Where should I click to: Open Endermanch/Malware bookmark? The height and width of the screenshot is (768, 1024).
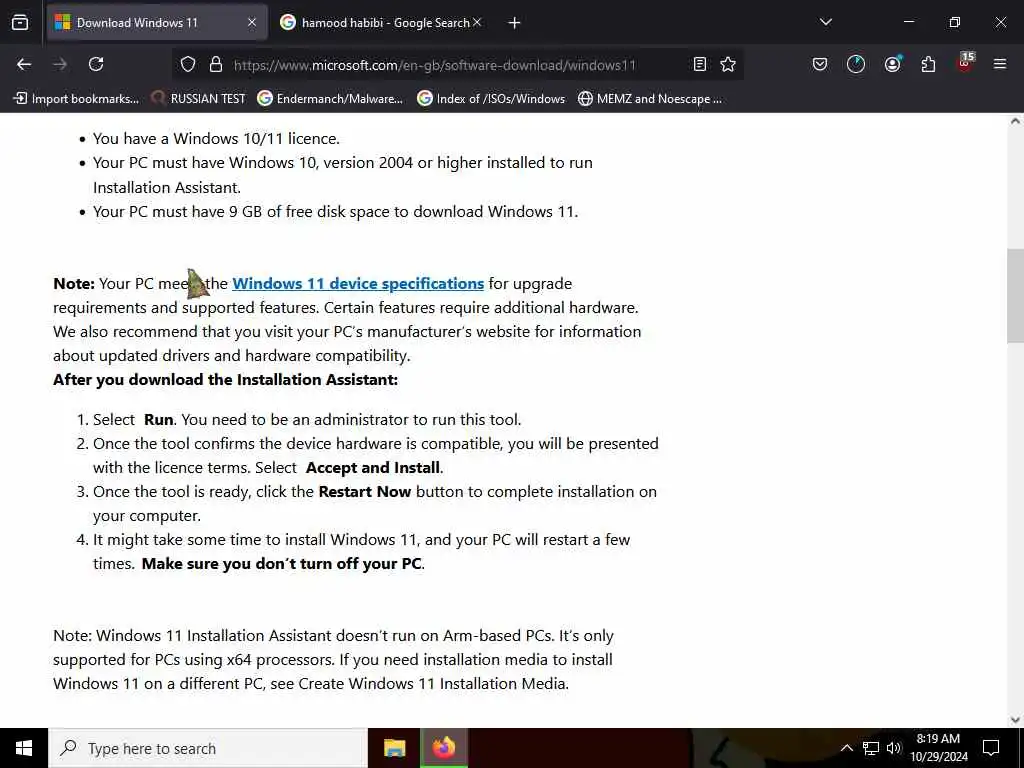(x=330, y=99)
